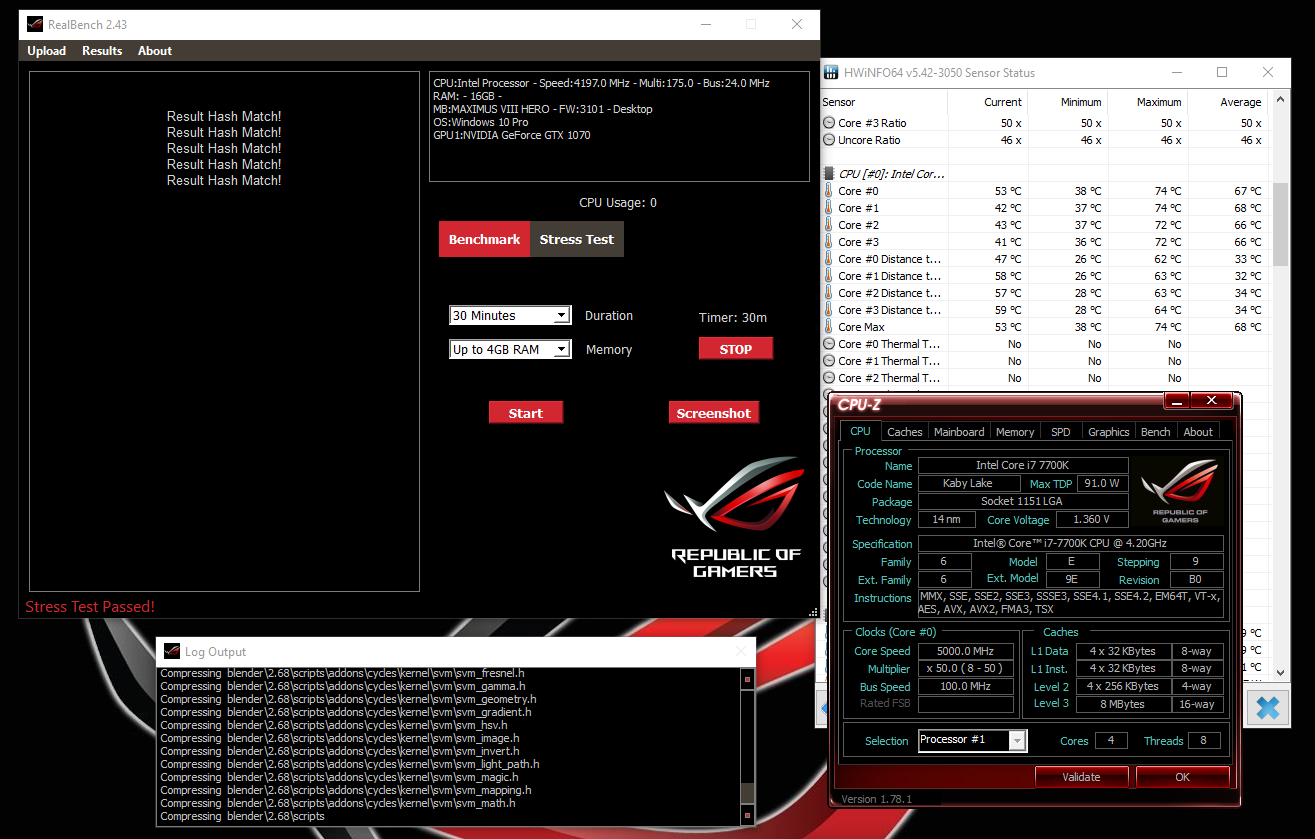
Task: Click the '1.360 V' core voltage value in CPU-Z
Action: 1092,520
